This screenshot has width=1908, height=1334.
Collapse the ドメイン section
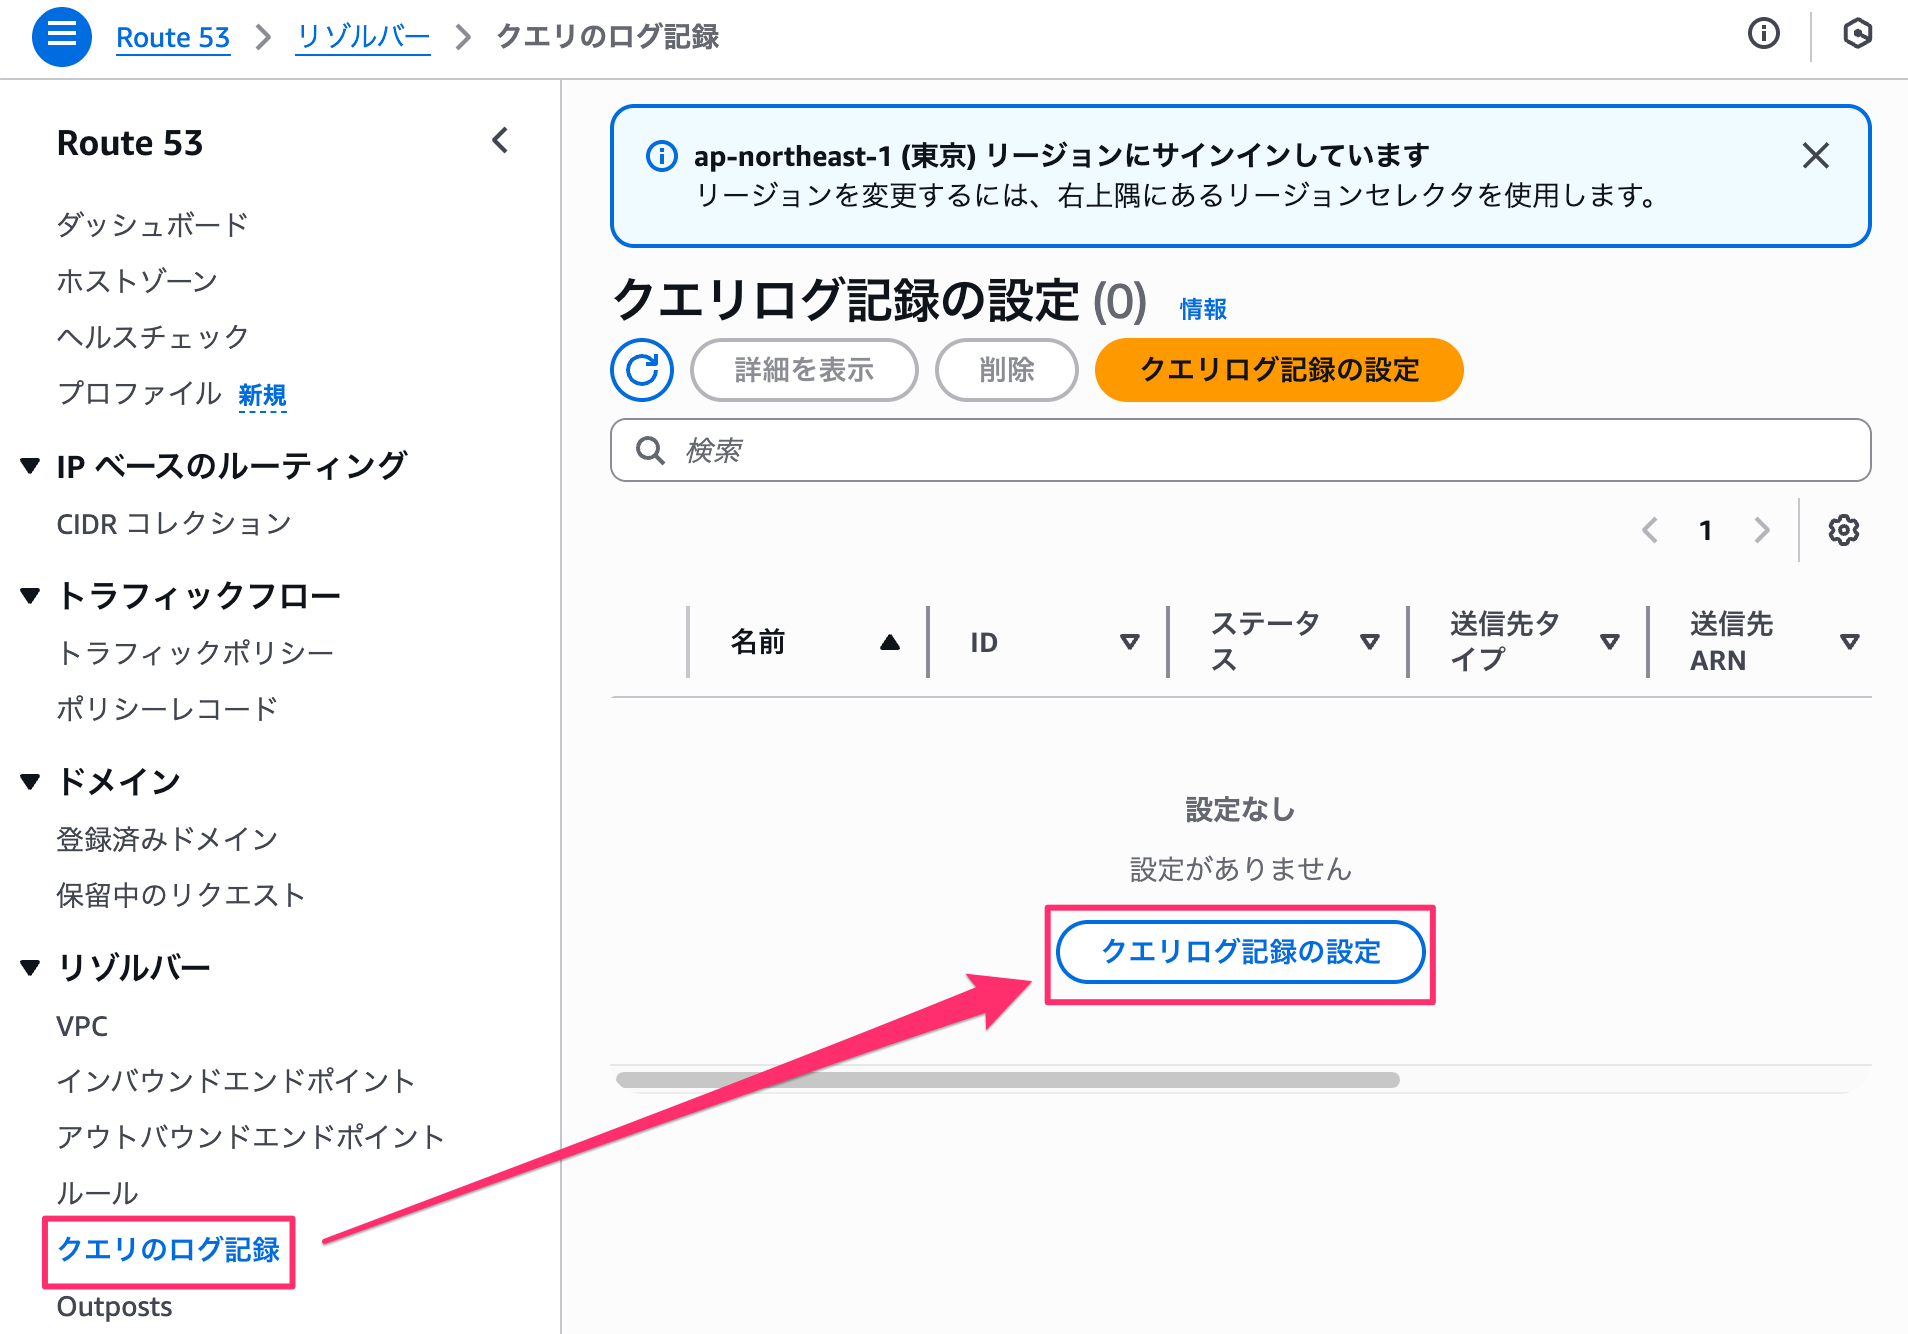click(30, 782)
